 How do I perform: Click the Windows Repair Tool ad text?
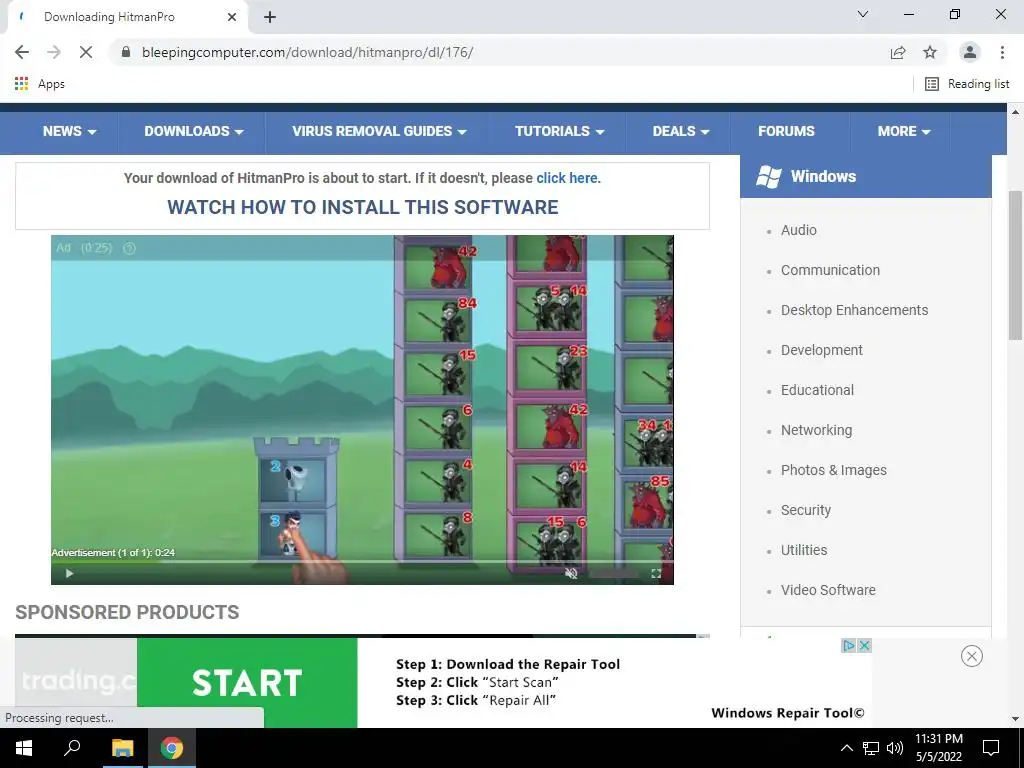click(788, 713)
